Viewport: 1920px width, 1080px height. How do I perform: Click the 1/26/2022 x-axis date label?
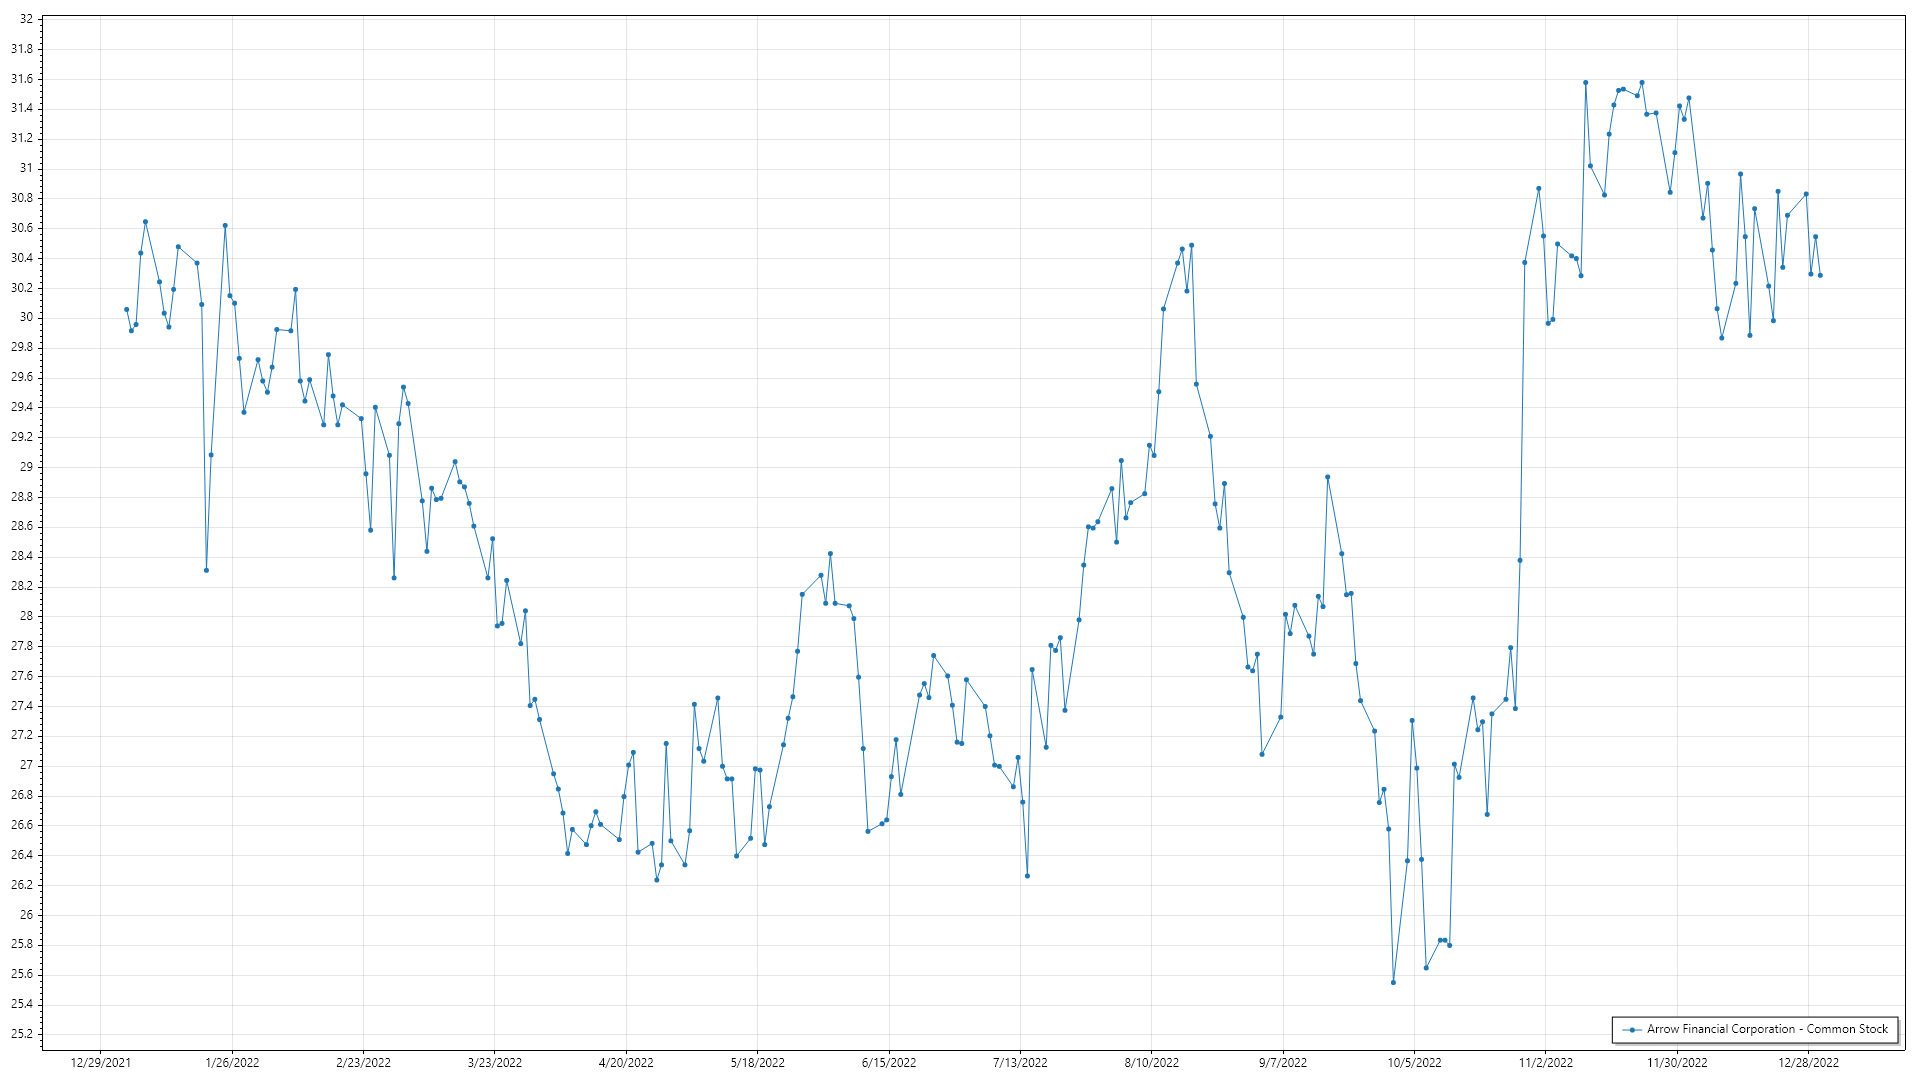click(x=232, y=1063)
